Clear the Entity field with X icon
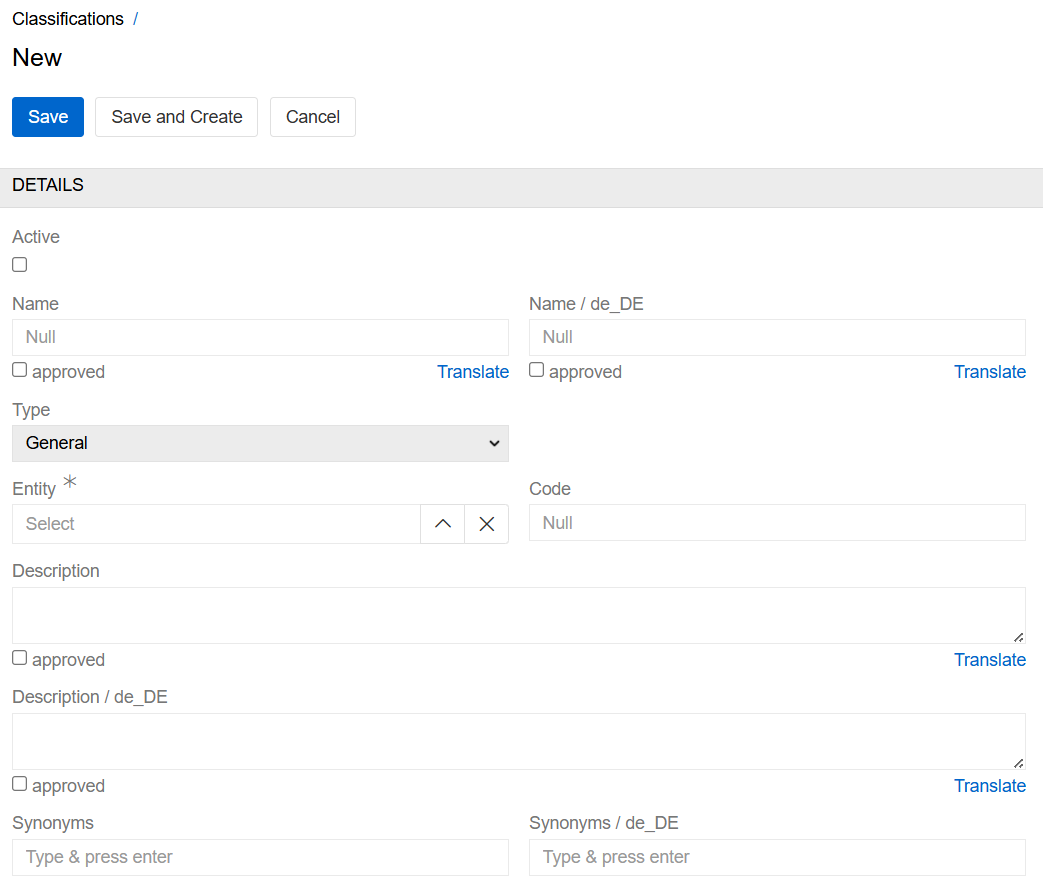Image resolution: width=1043 pixels, height=890 pixels. coord(486,524)
